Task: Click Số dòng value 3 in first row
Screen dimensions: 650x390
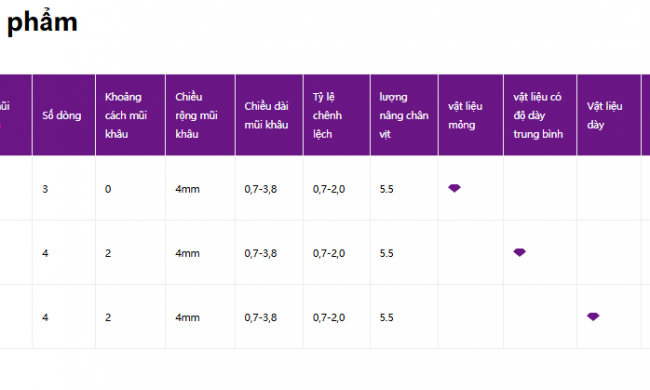Action: click(x=45, y=189)
